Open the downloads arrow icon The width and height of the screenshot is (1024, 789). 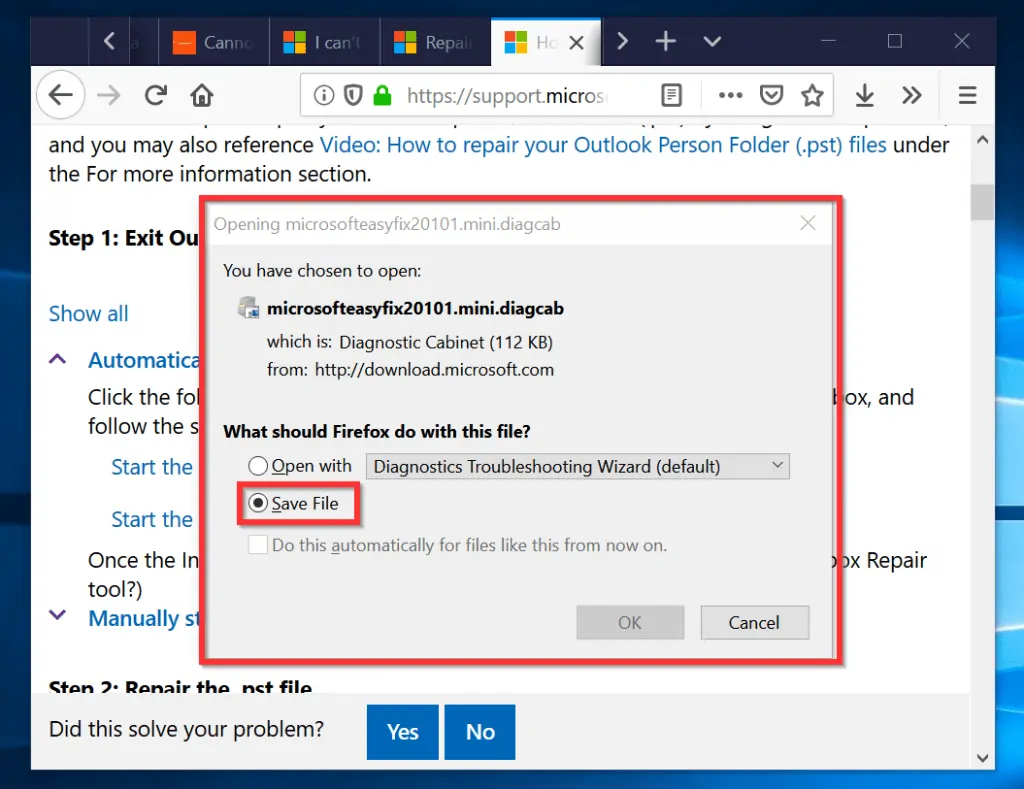click(x=864, y=95)
